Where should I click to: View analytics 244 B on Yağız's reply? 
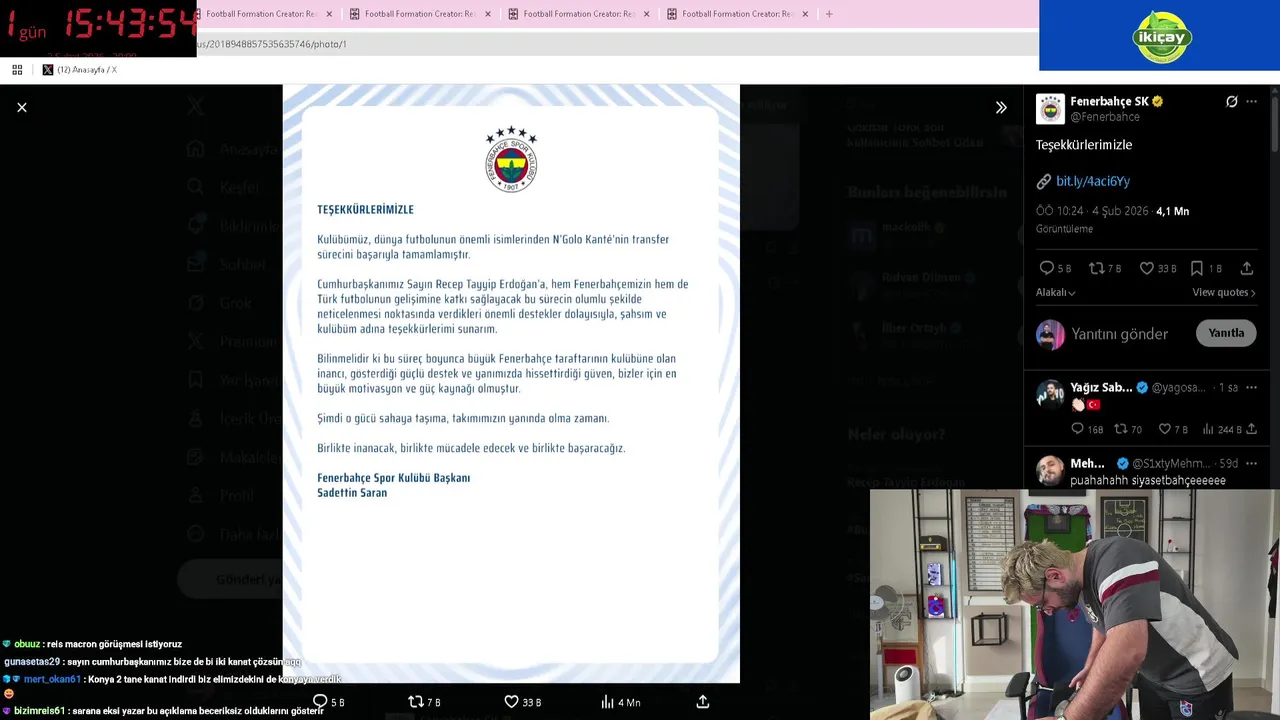coord(1221,429)
